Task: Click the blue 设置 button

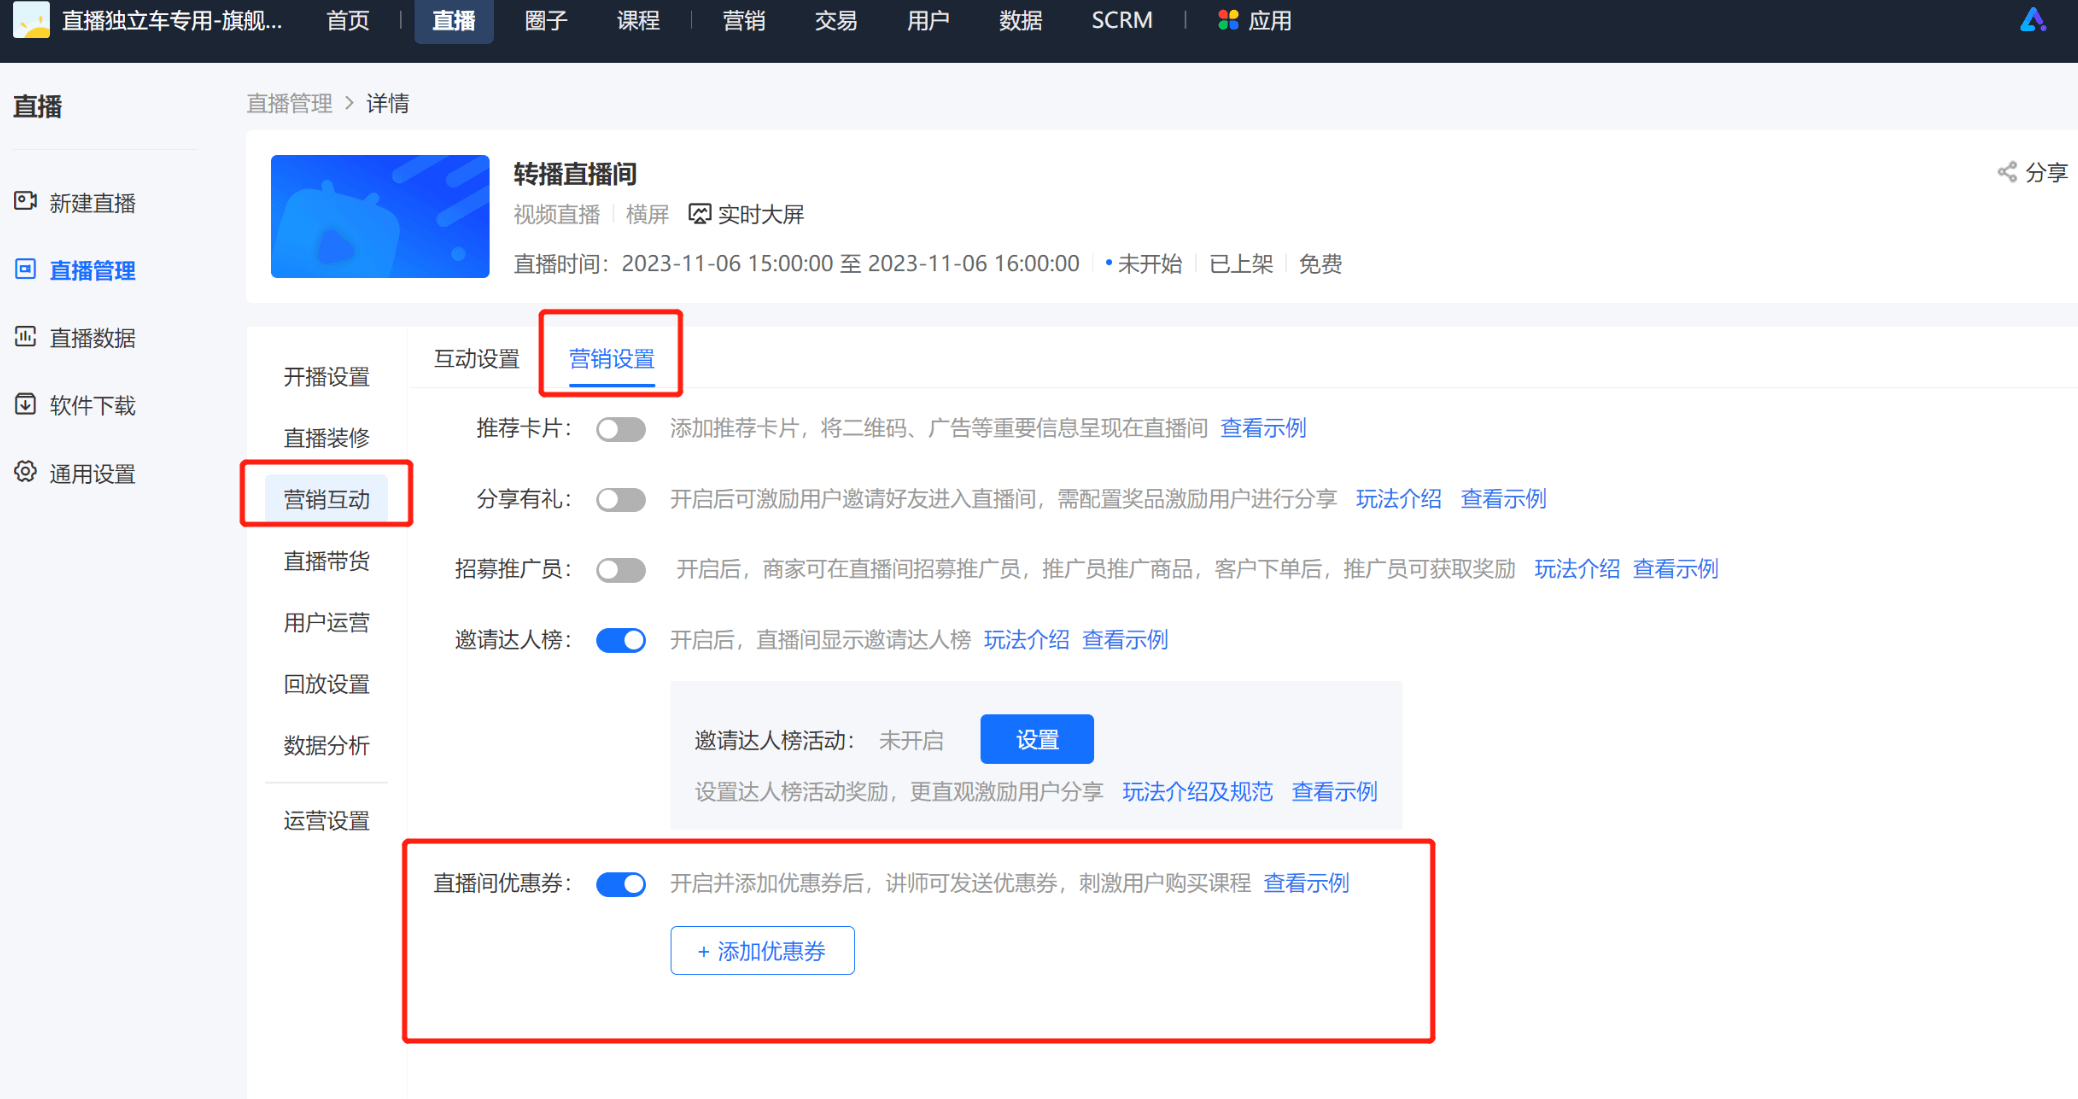Action: pos(1037,739)
